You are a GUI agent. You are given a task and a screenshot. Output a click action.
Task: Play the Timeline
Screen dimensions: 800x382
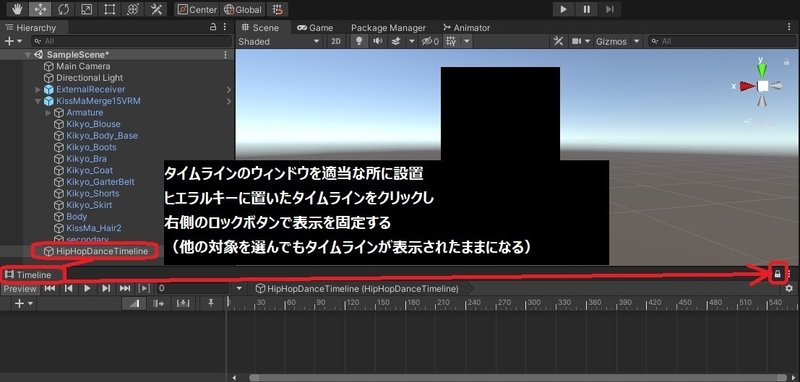[87, 289]
